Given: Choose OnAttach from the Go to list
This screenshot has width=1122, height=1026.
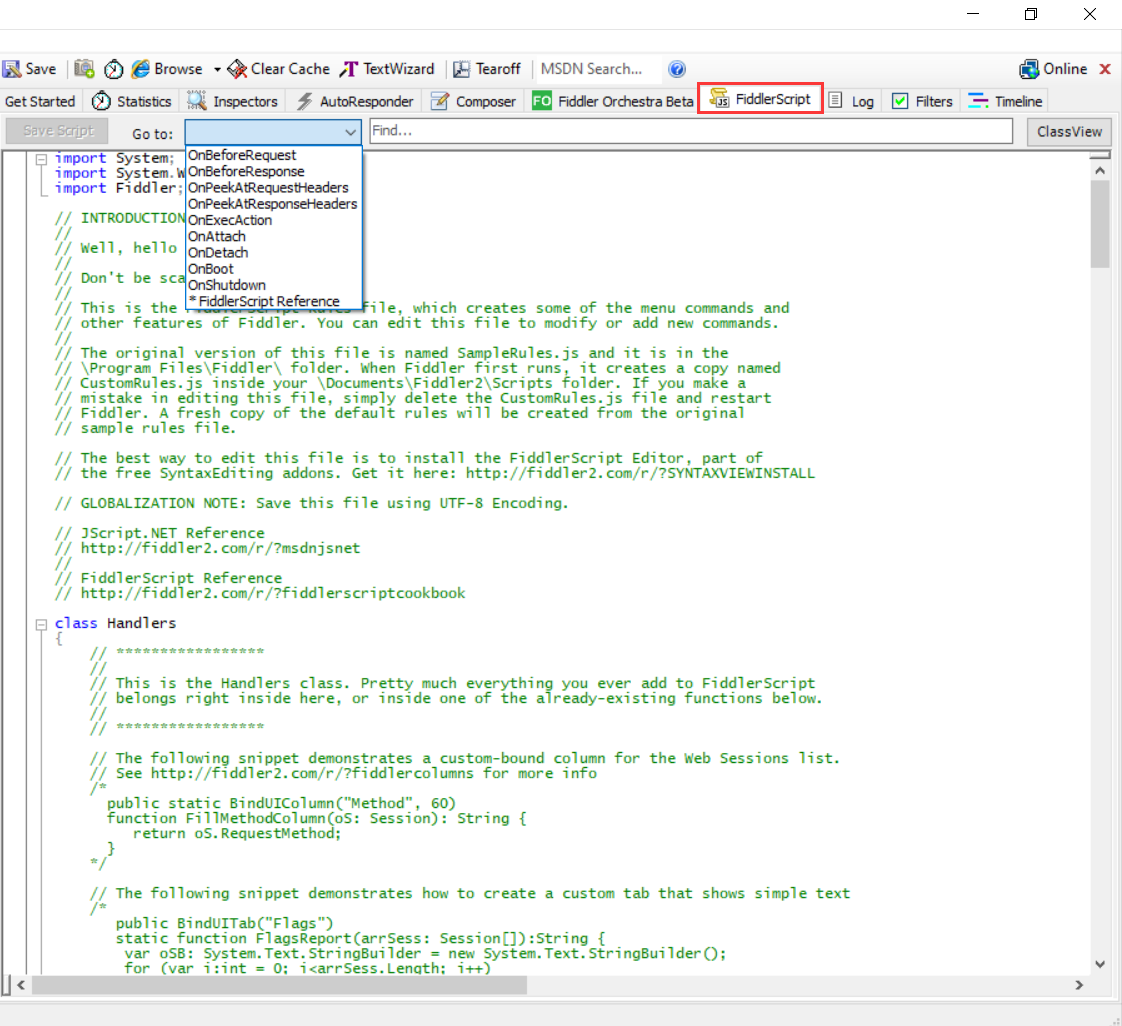Looking at the screenshot, I should 273,237.
